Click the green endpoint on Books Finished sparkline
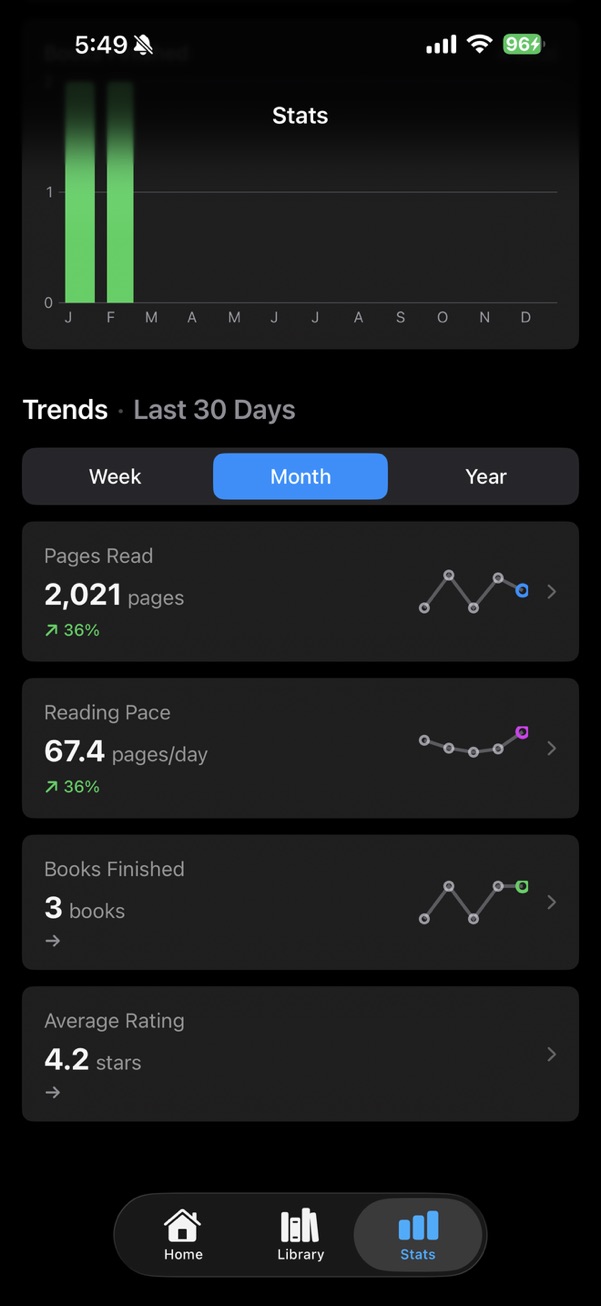This screenshot has height=1306, width=601. pyautogui.click(x=521, y=885)
